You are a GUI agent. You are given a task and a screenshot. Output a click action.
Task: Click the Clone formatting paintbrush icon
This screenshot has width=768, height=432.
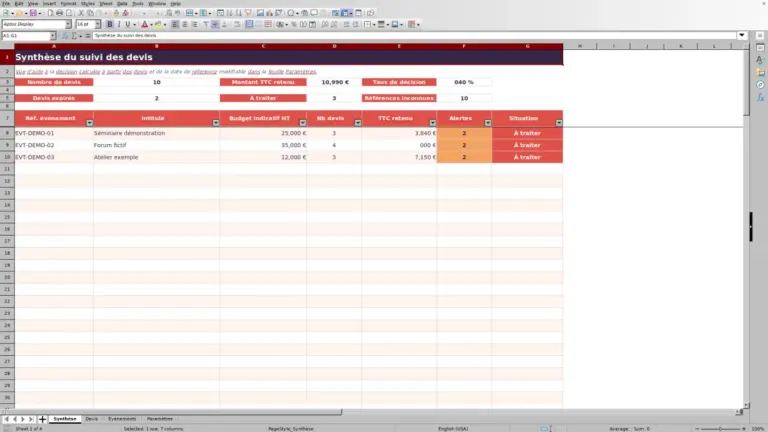coord(116,13)
